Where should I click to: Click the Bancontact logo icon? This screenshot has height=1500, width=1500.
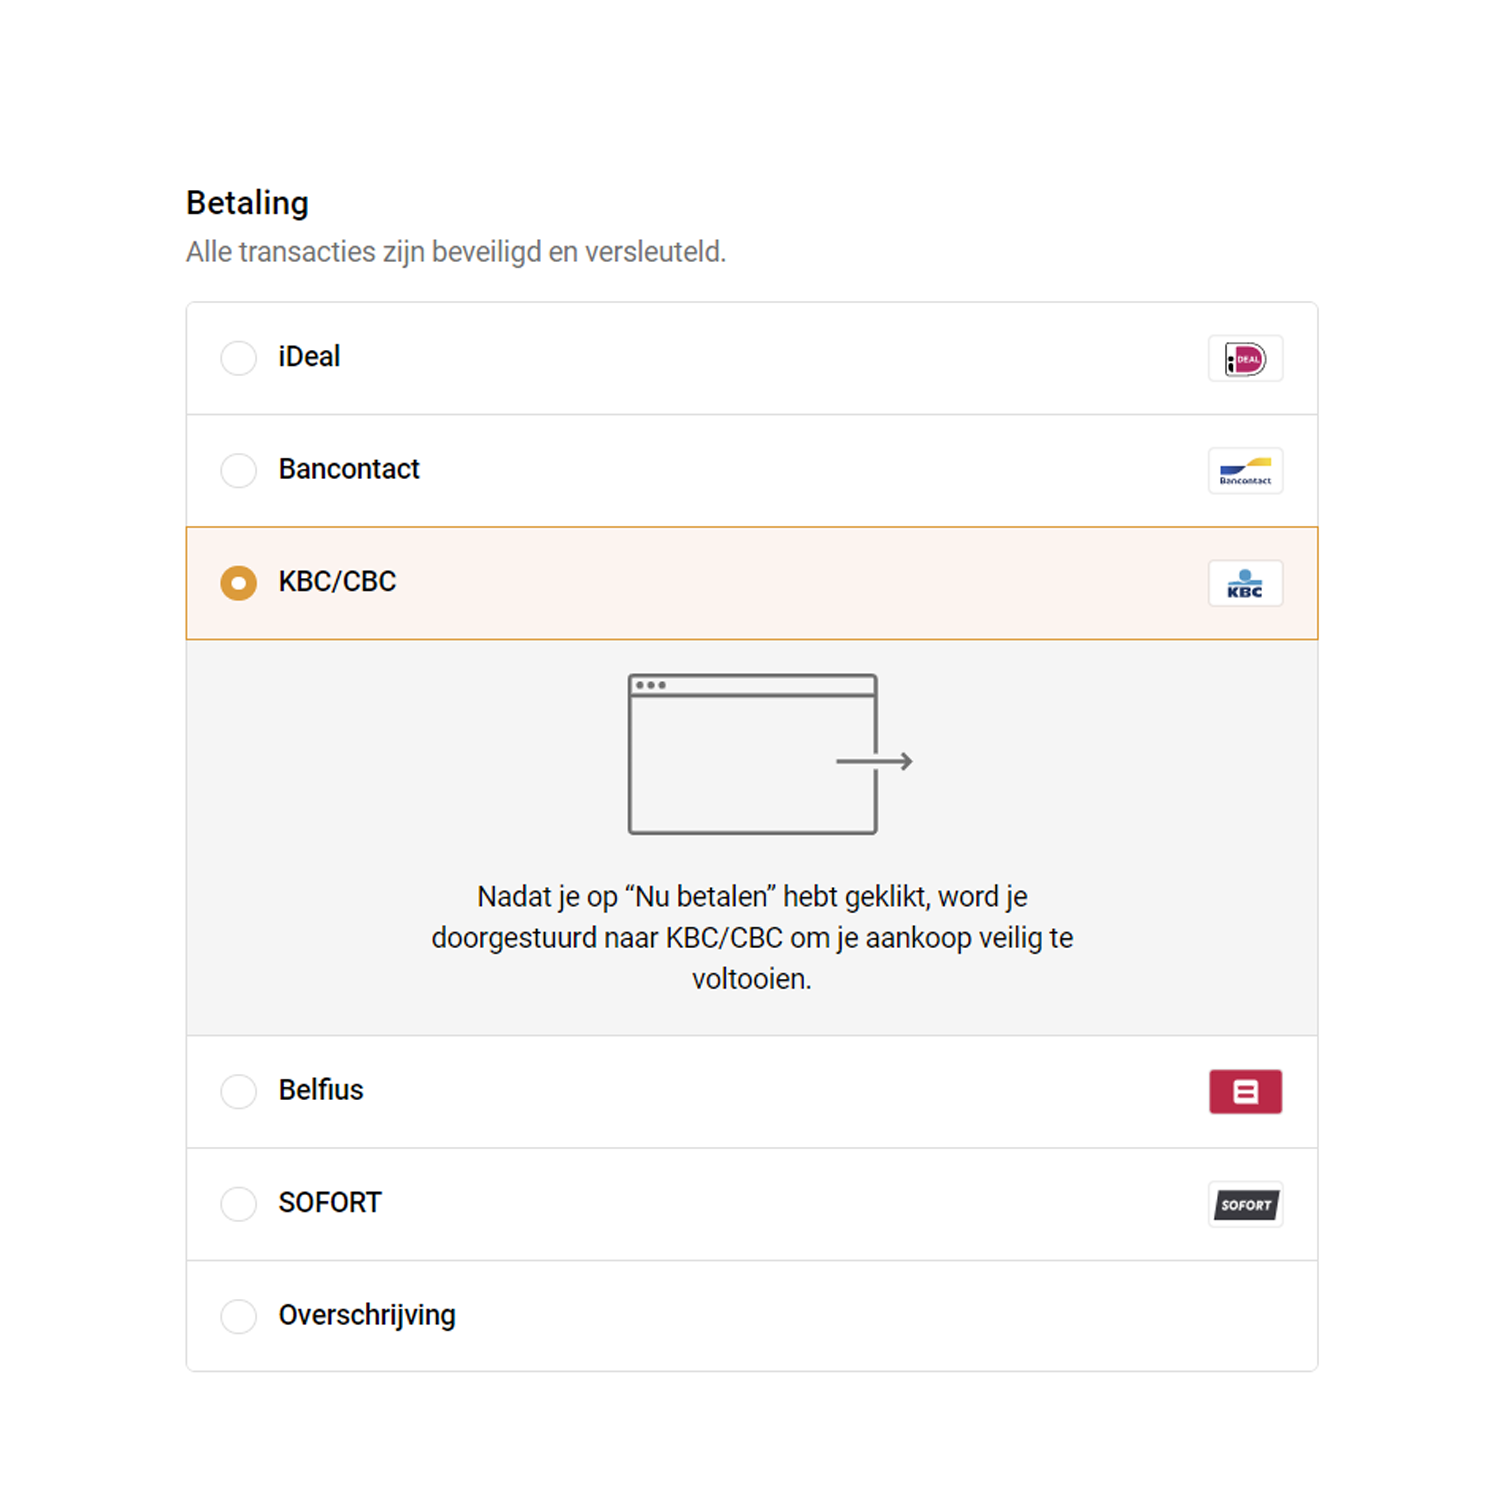click(1245, 471)
